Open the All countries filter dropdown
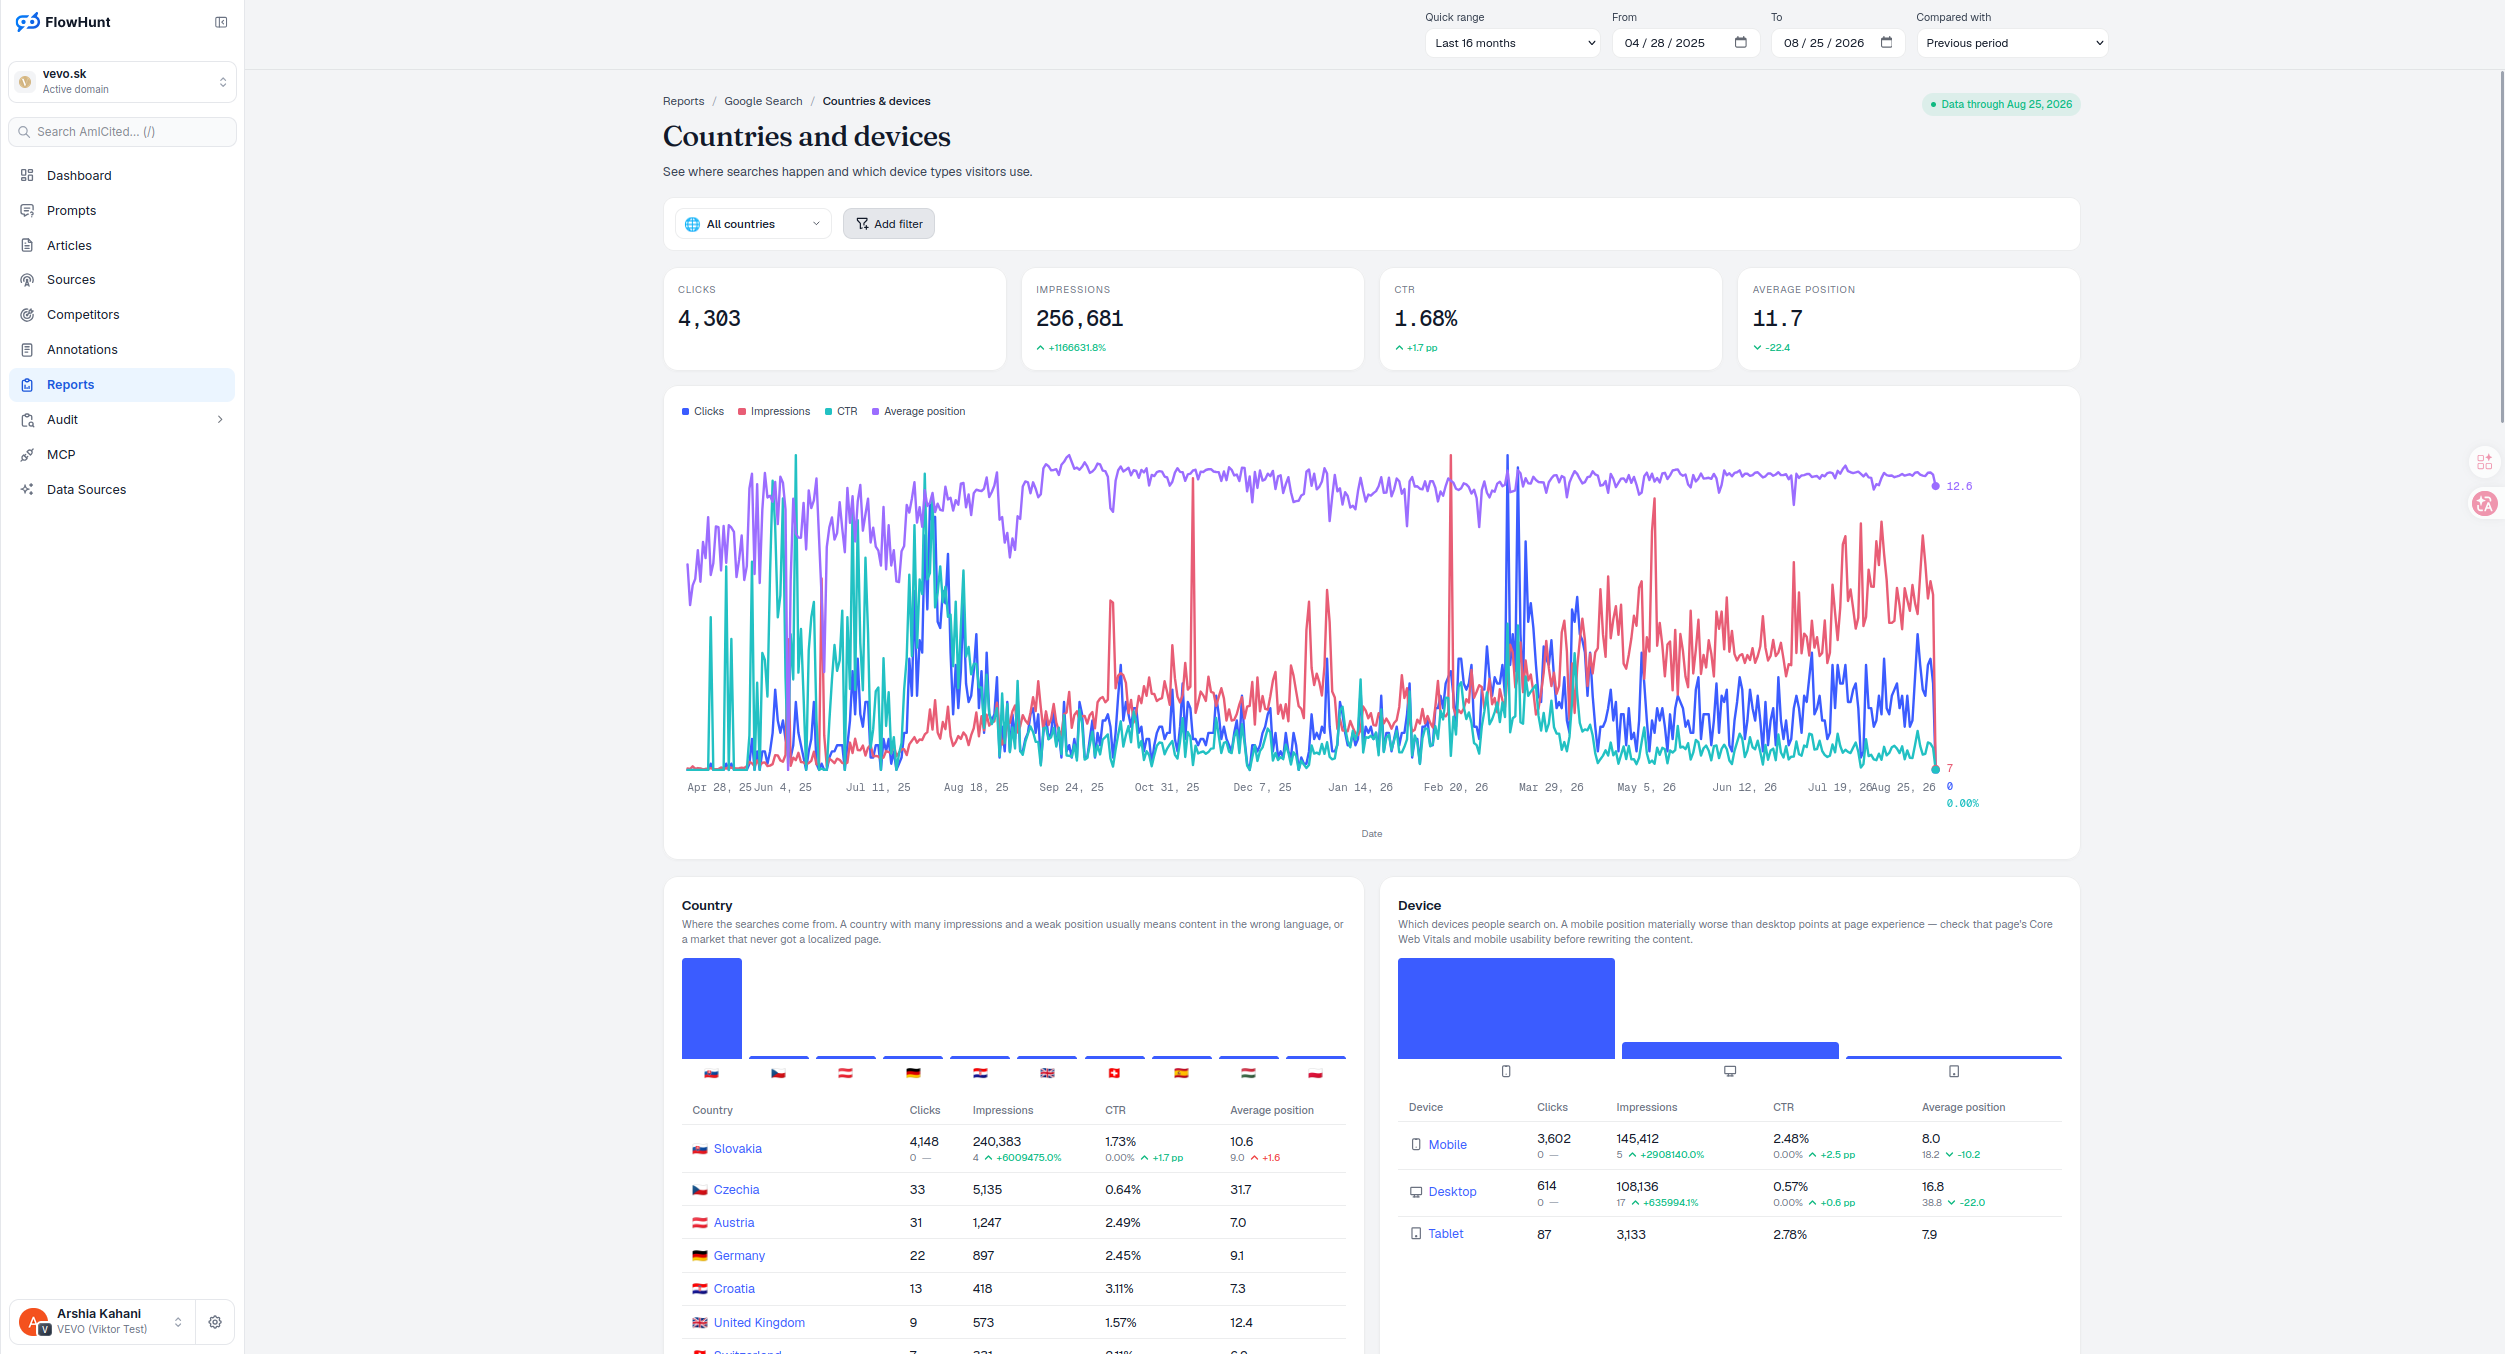Viewport: 2505px width, 1354px height. pos(753,224)
